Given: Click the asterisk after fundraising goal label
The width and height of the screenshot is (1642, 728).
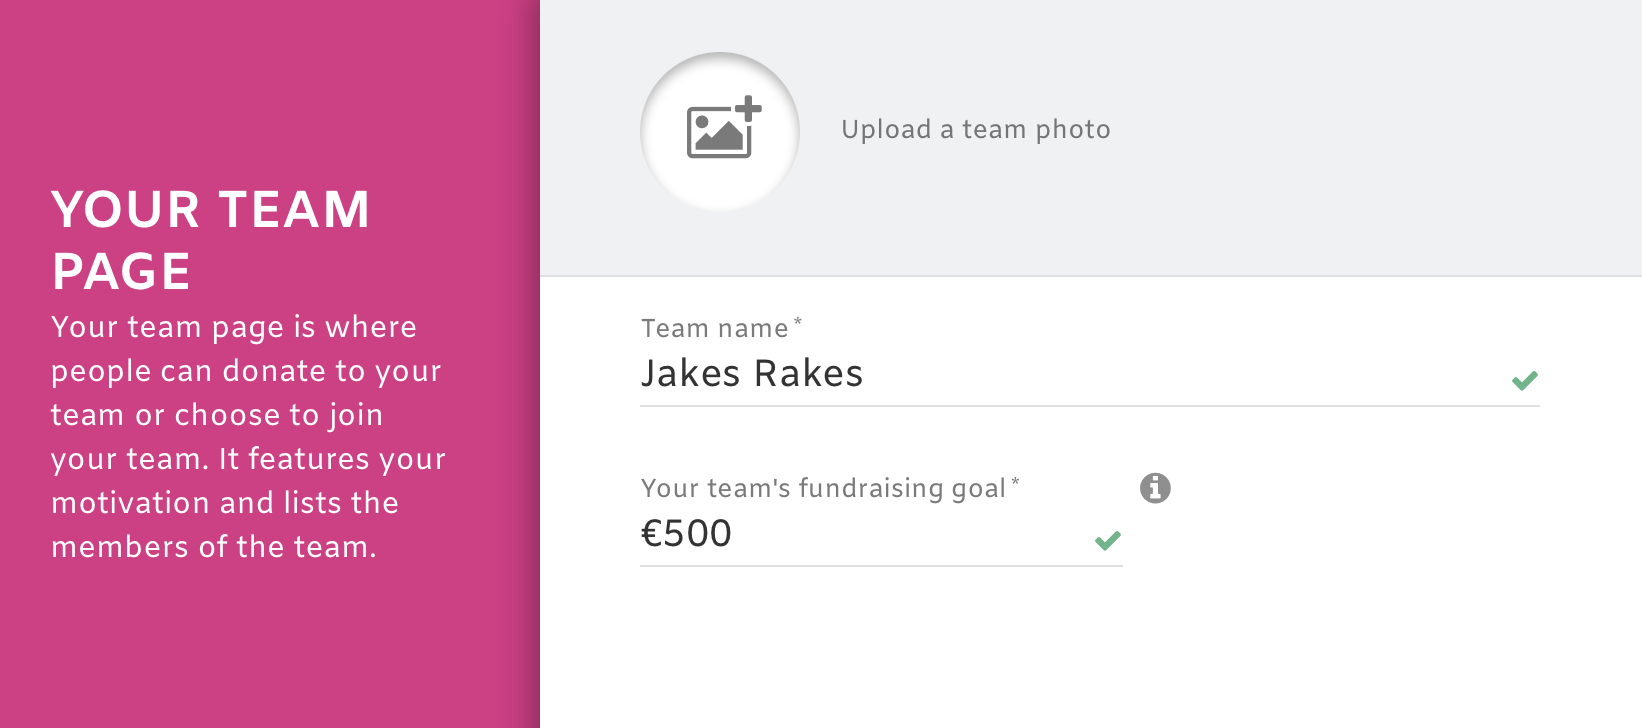Looking at the screenshot, I should [1015, 481].
